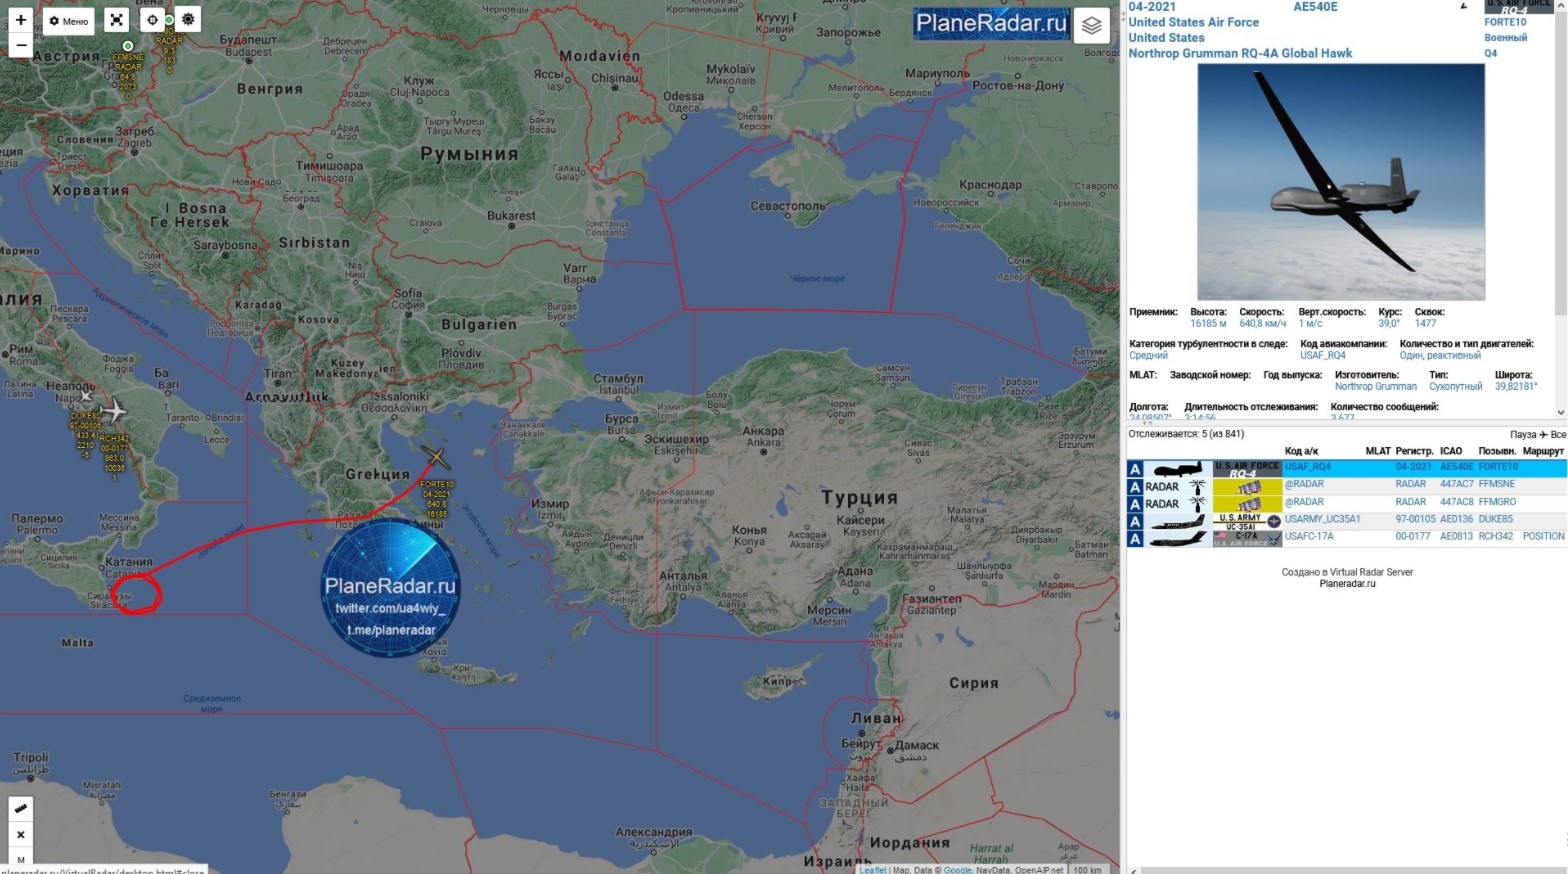Click registration 00-0177 in the list
Viewport: 1568px width, 874px height.
pyautogui.click(x=1413, y=537)
